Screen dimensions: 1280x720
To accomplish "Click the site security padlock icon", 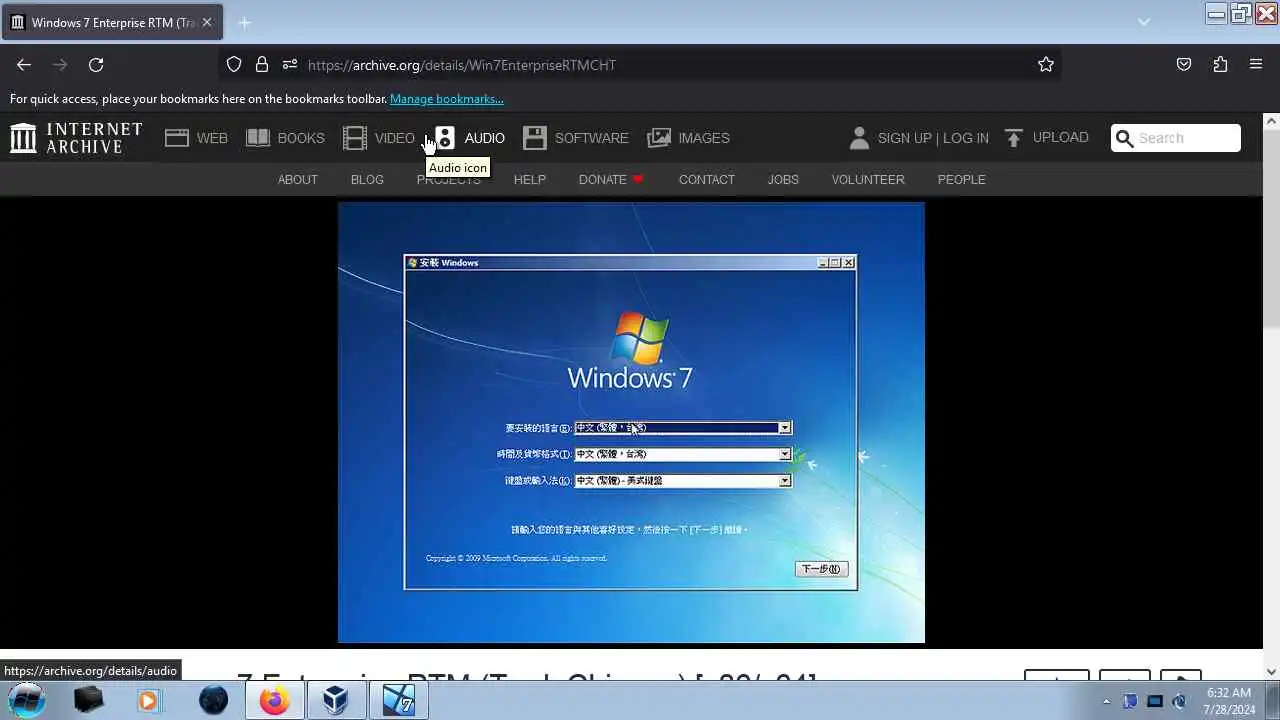I will (x=262, y=64).
